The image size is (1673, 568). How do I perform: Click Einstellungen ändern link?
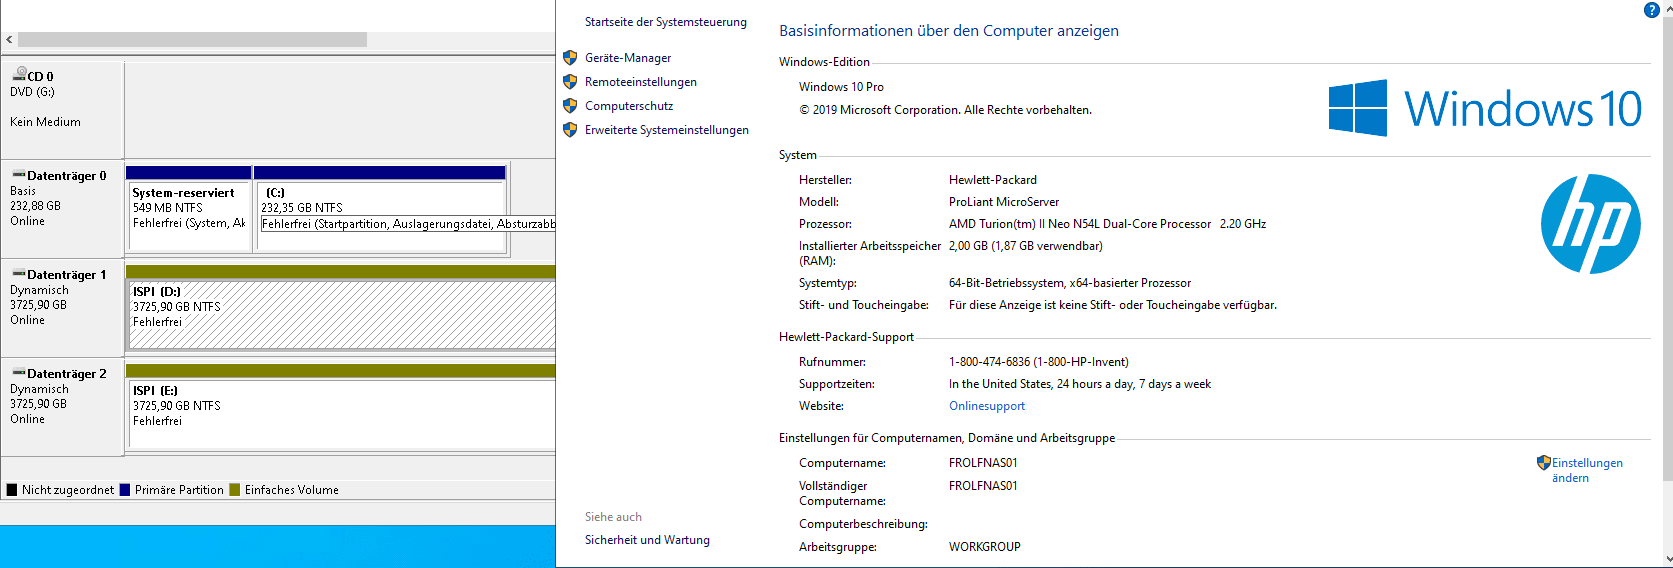pyautogui.click(x=1587, y=470)
